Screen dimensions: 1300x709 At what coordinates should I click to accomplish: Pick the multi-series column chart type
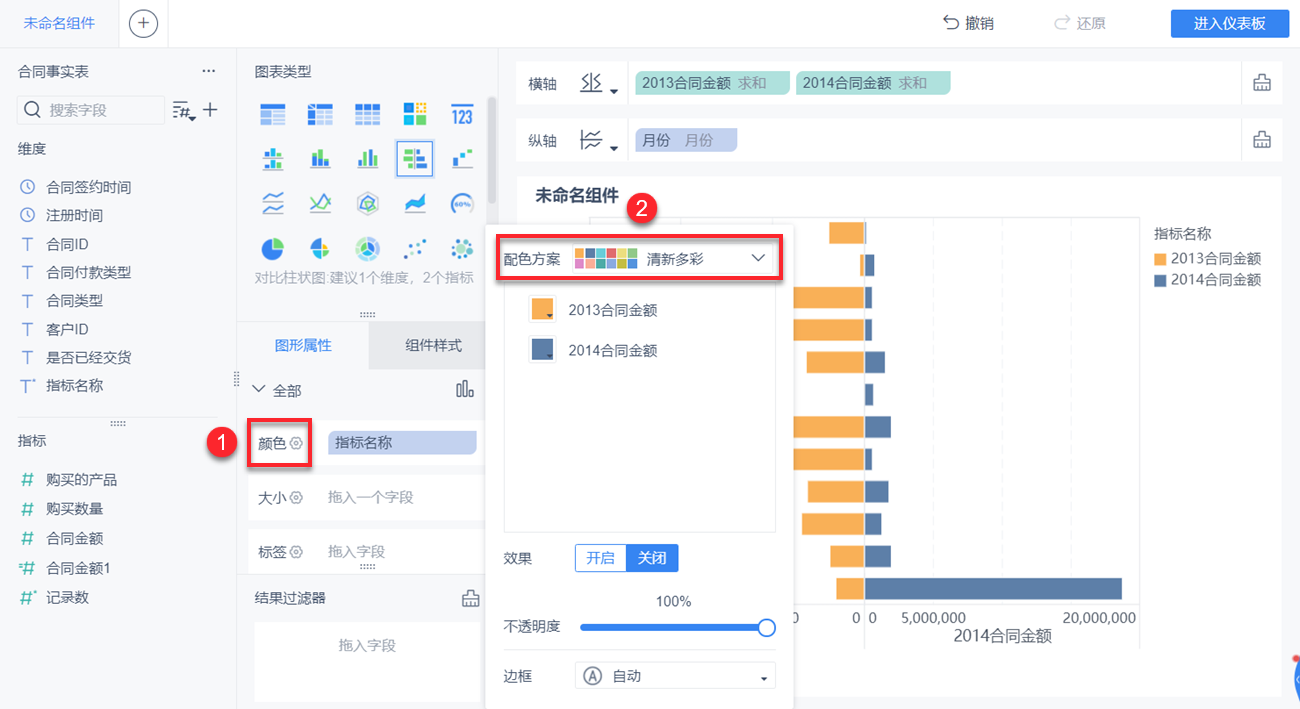pyautogui.click(x=368, y=158)
